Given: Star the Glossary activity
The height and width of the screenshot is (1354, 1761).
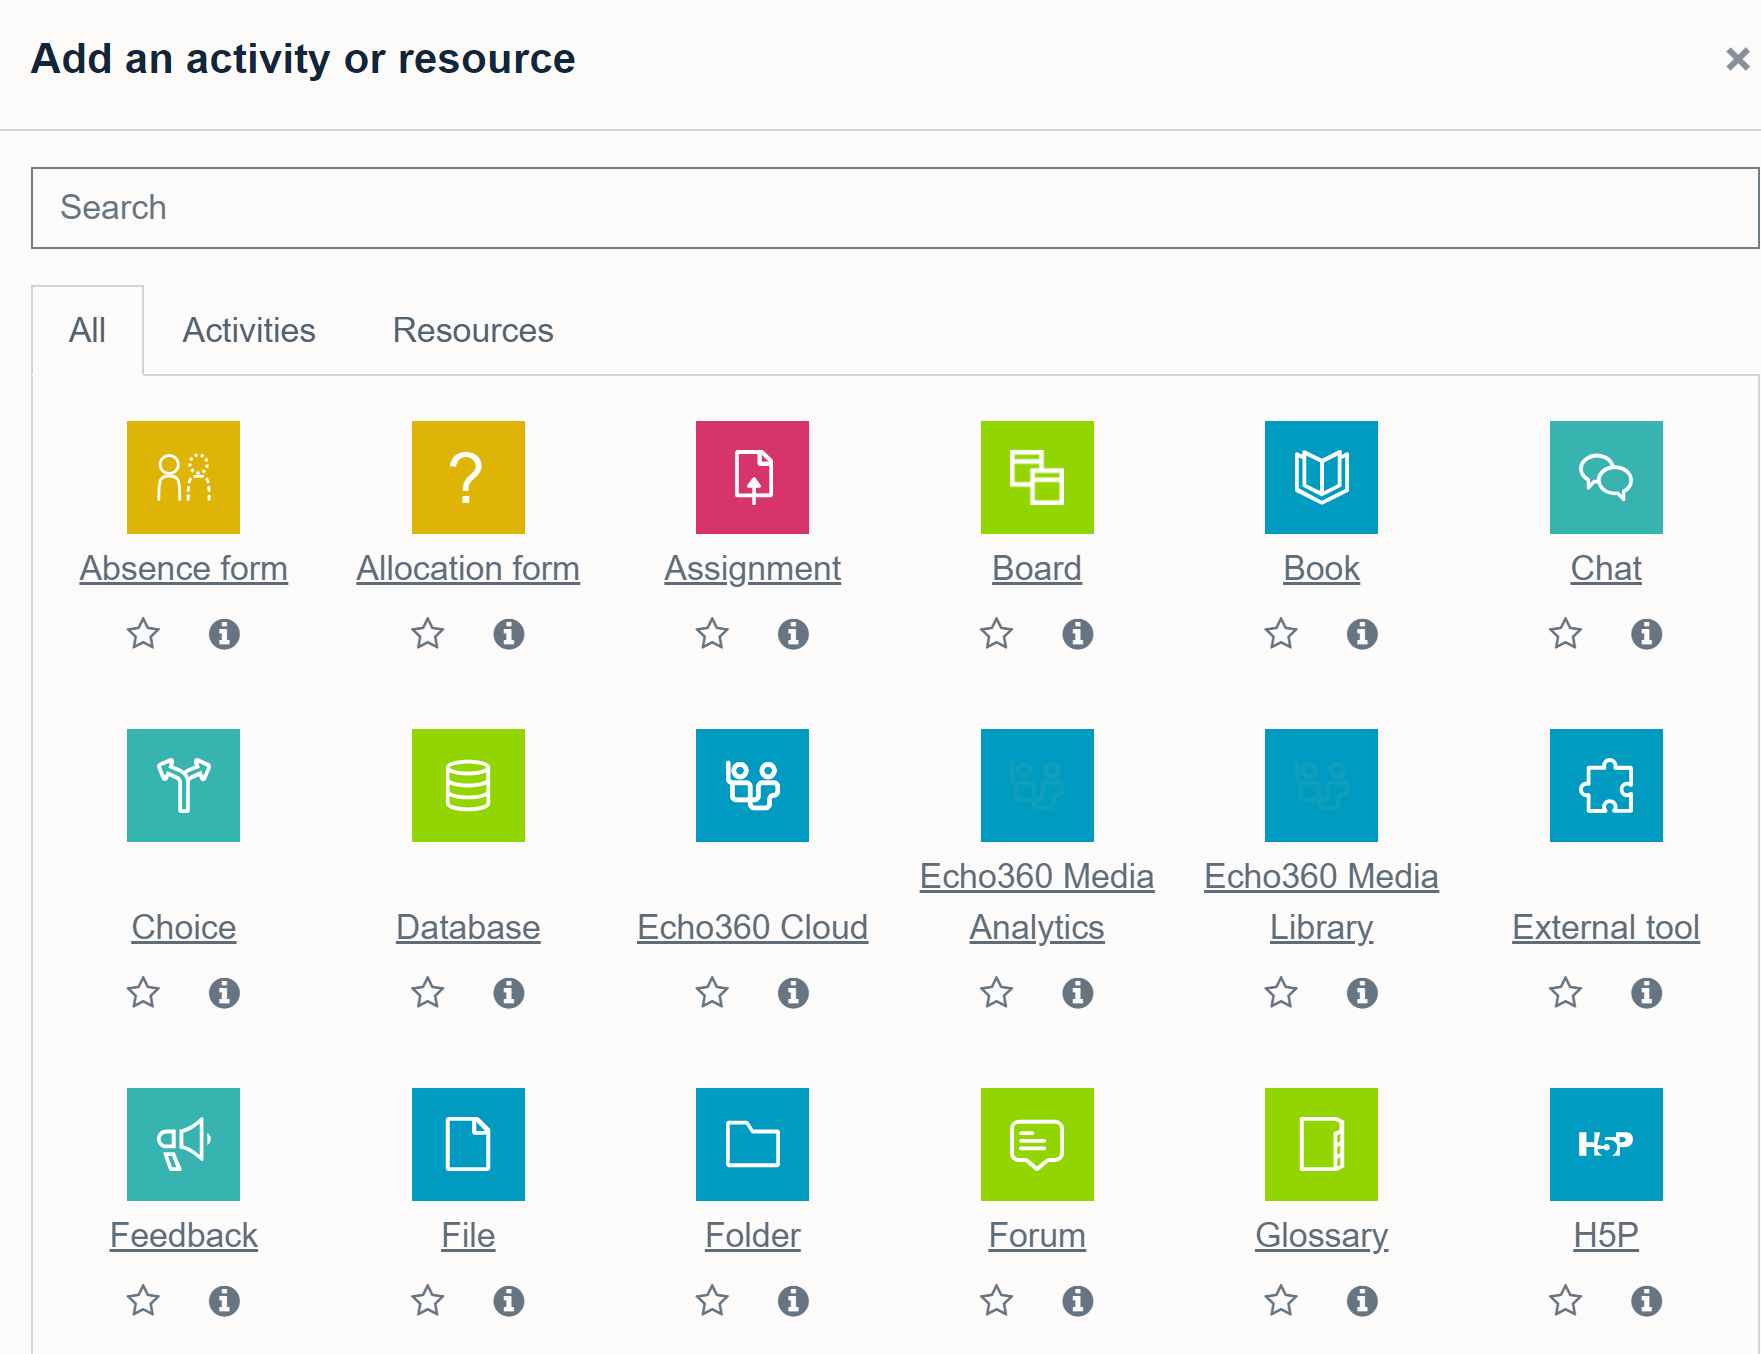Looking at the screenshot, I should point(1281,1300).
